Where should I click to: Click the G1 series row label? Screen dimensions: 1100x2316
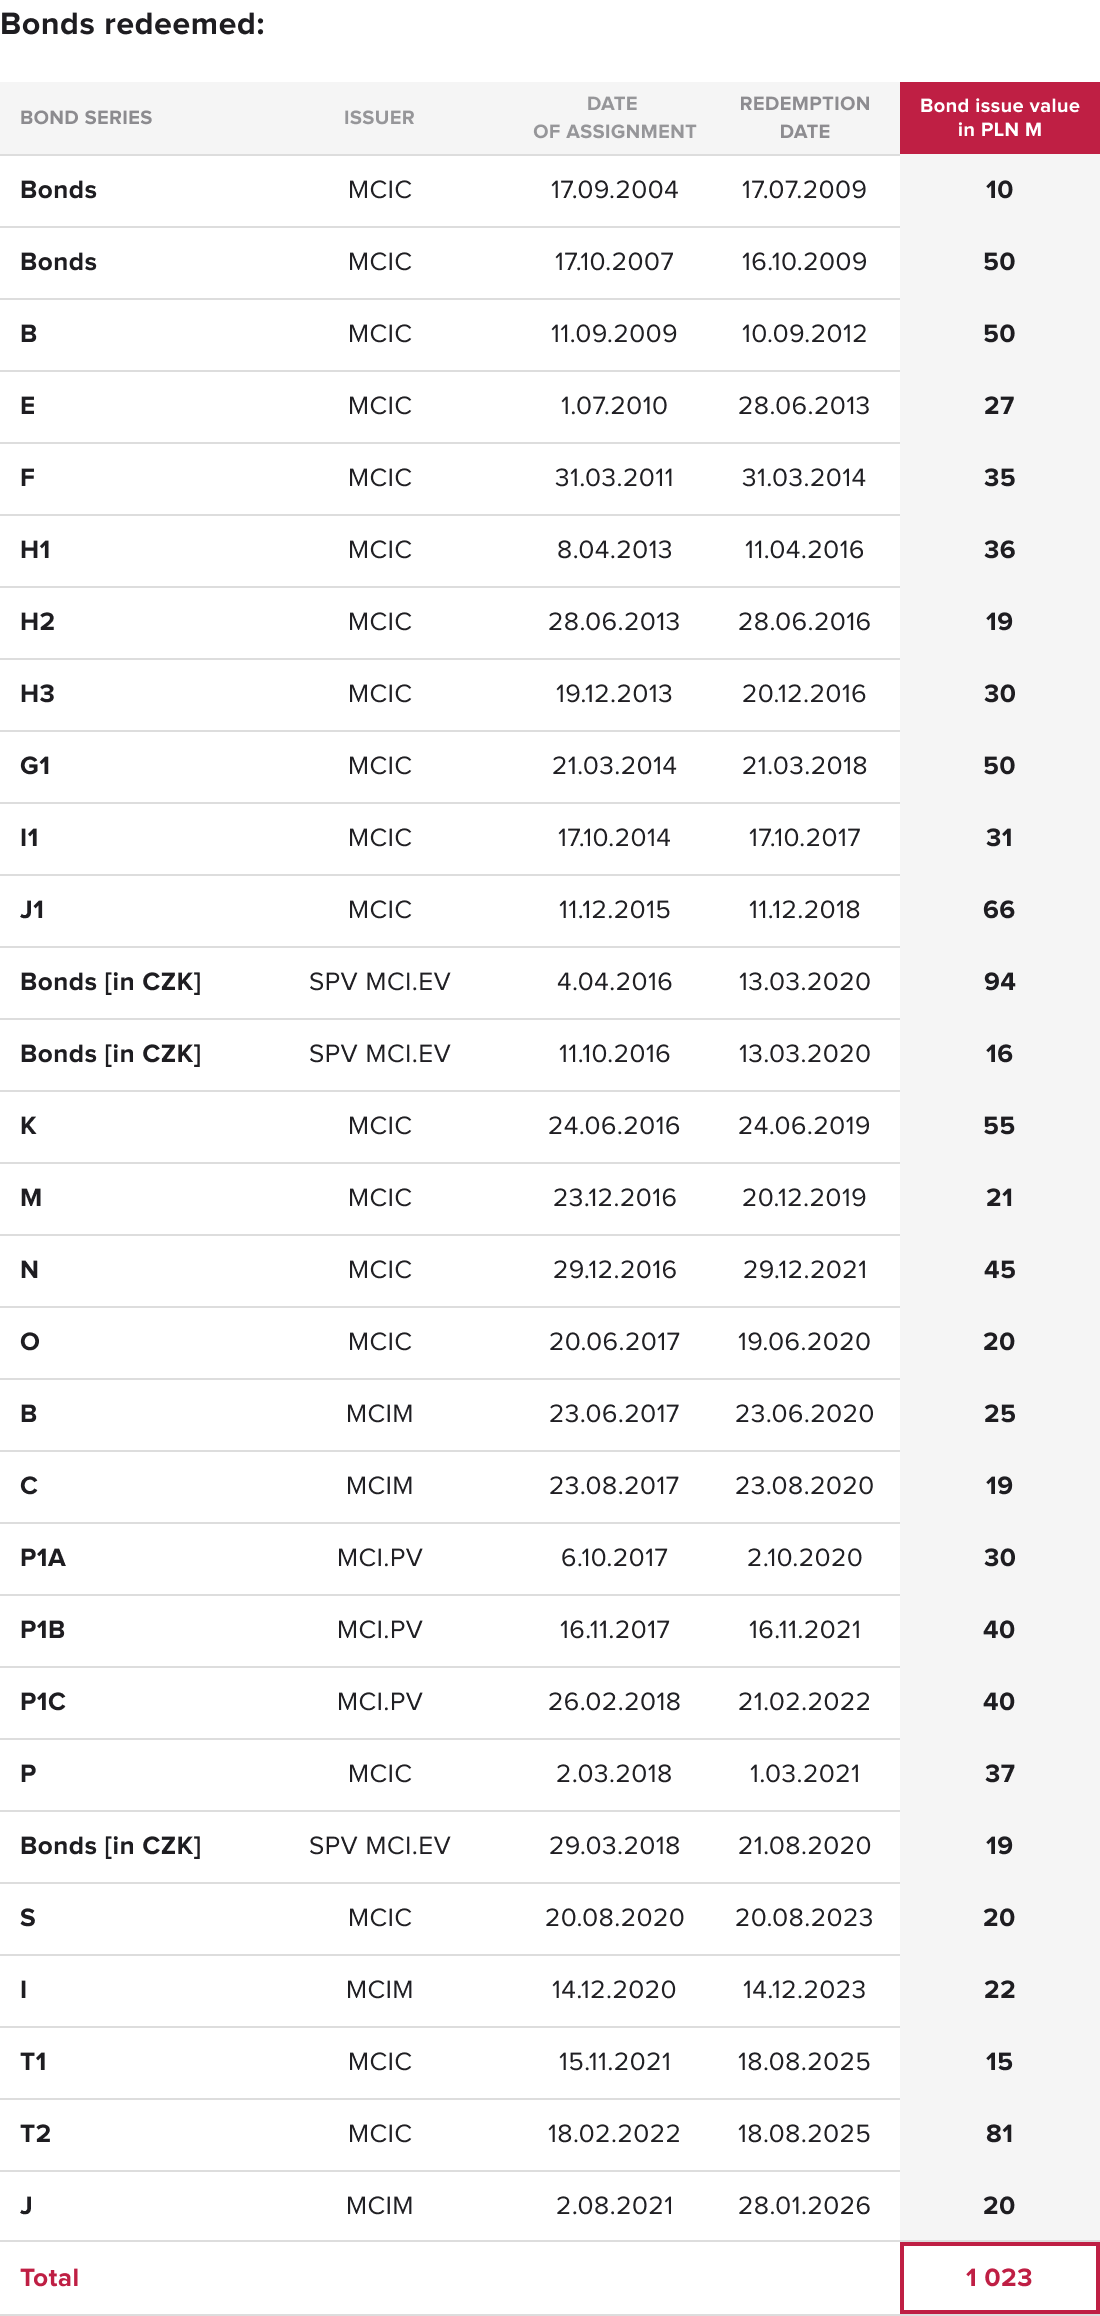[36, 766]
